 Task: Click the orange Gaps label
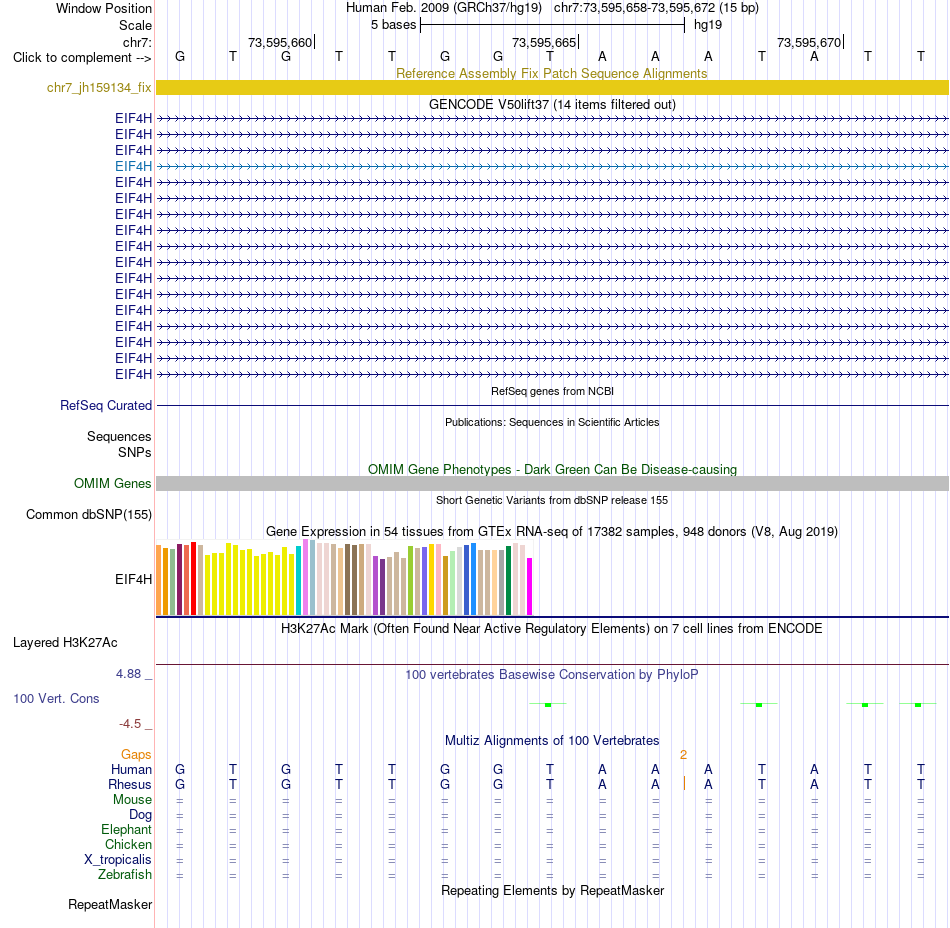[136, 754]
